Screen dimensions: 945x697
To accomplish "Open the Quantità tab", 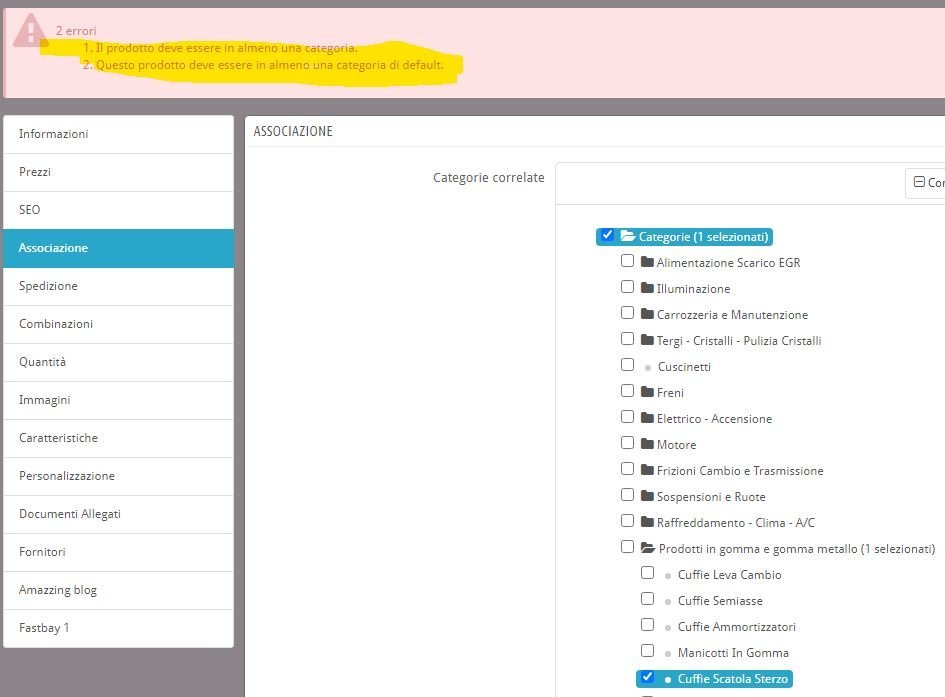I will (x=118, y=361).
